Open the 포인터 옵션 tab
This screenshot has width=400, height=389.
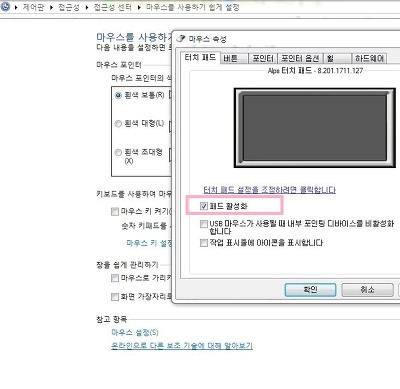pyautogui.click(x=300, y=59)
